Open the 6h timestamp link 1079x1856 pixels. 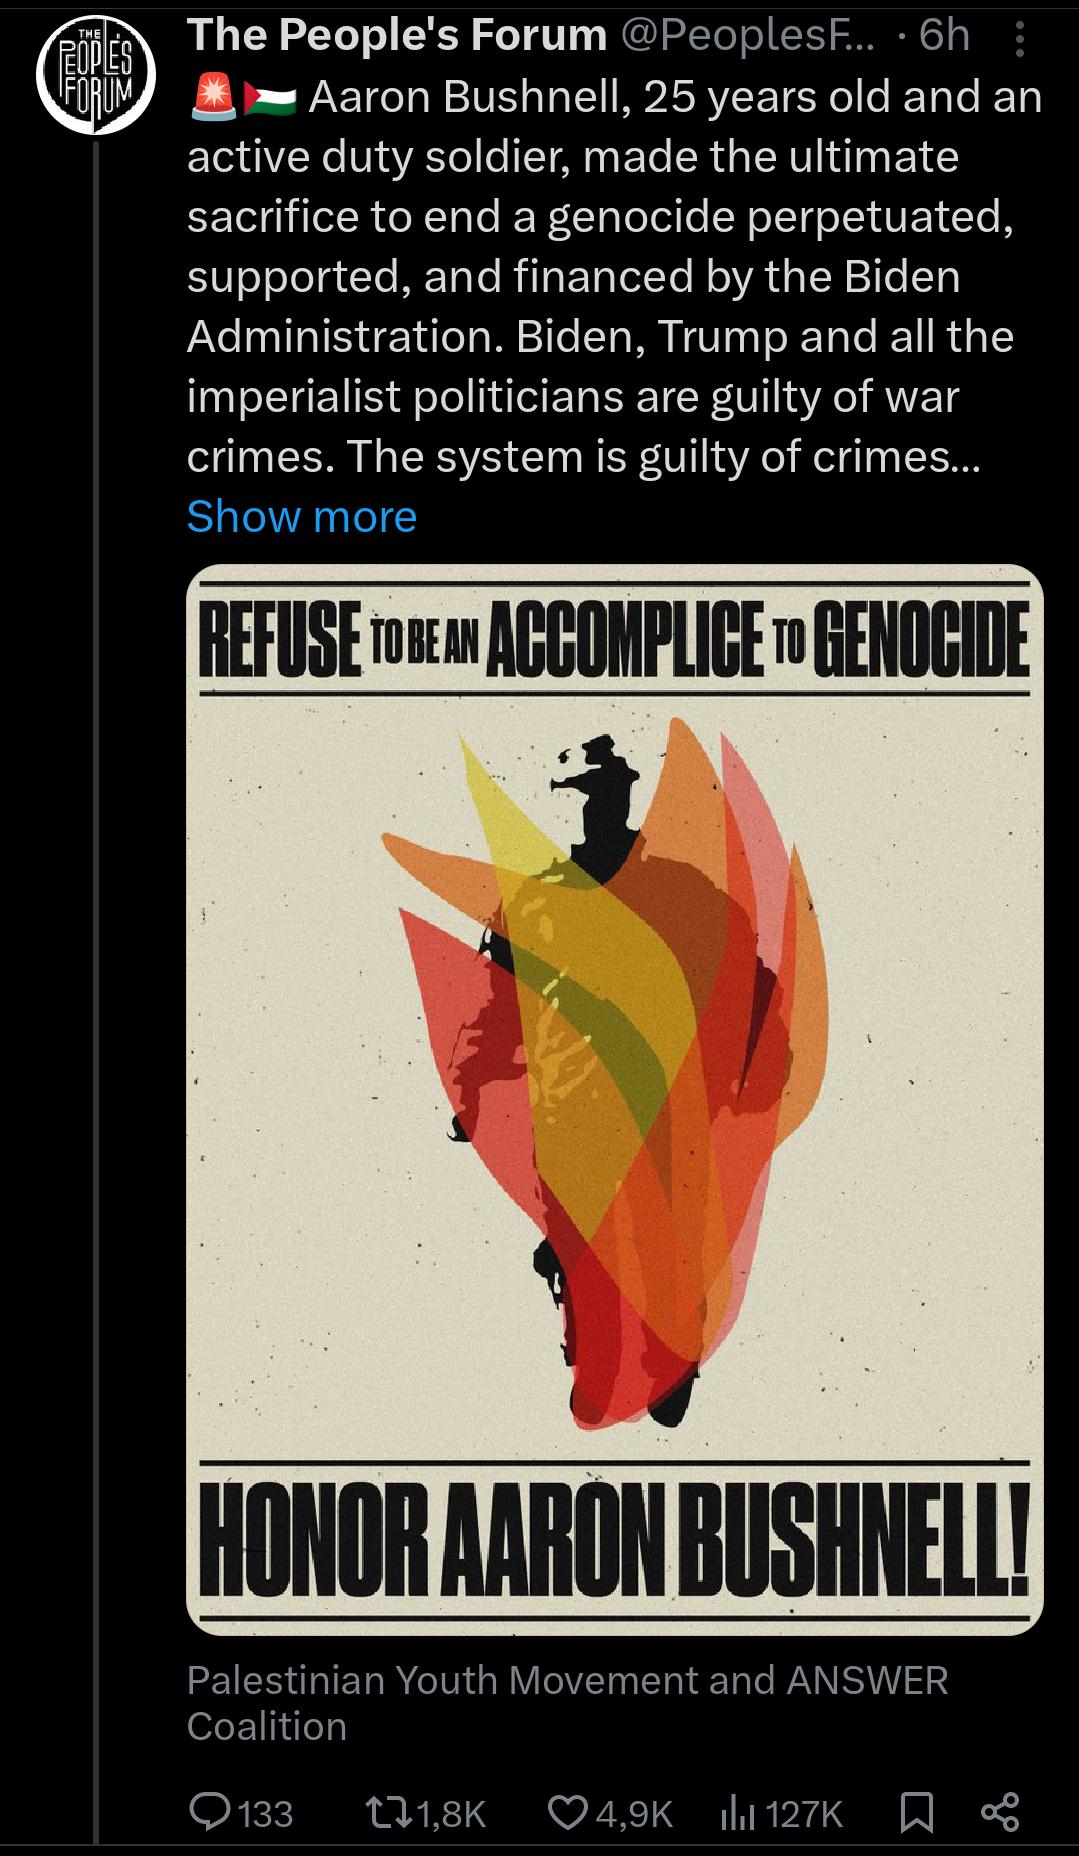click(x=944, y=36)
